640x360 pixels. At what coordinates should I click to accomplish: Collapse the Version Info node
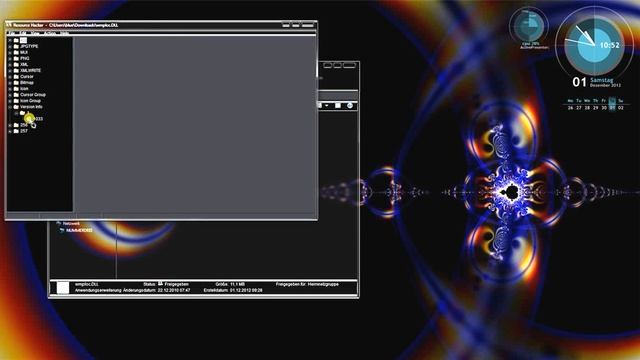tap(10, 107)
